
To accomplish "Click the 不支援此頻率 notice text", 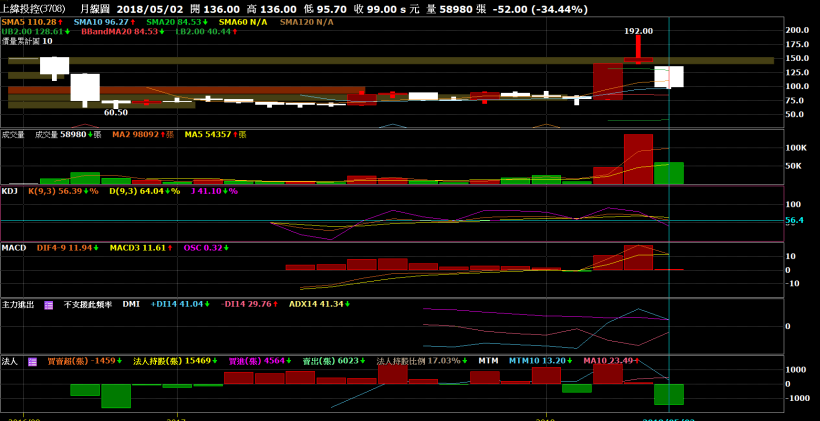I will pyautogui.click(x=89, y=304).
